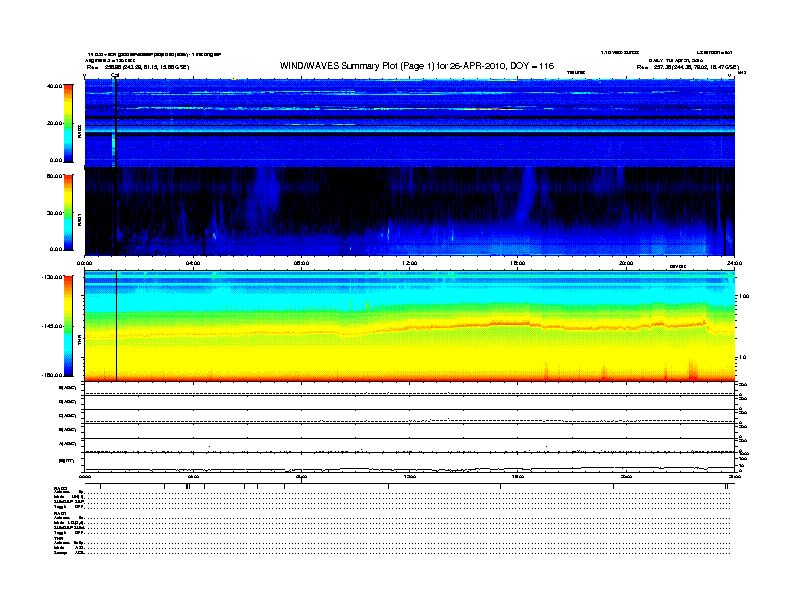Click the -145.00 value on TNR scale
This screenshot has height=612, width=792.
tap(53, 326)
